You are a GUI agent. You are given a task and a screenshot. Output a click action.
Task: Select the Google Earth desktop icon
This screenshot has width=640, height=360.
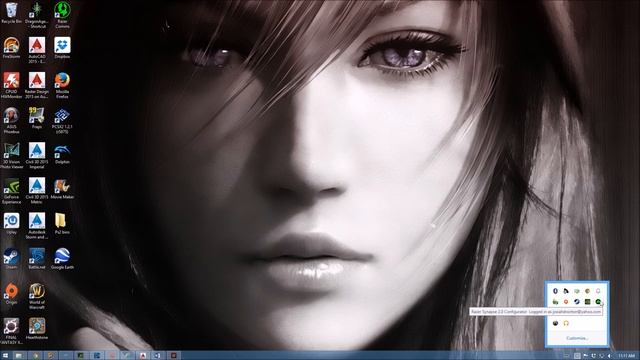click(62, 258)
